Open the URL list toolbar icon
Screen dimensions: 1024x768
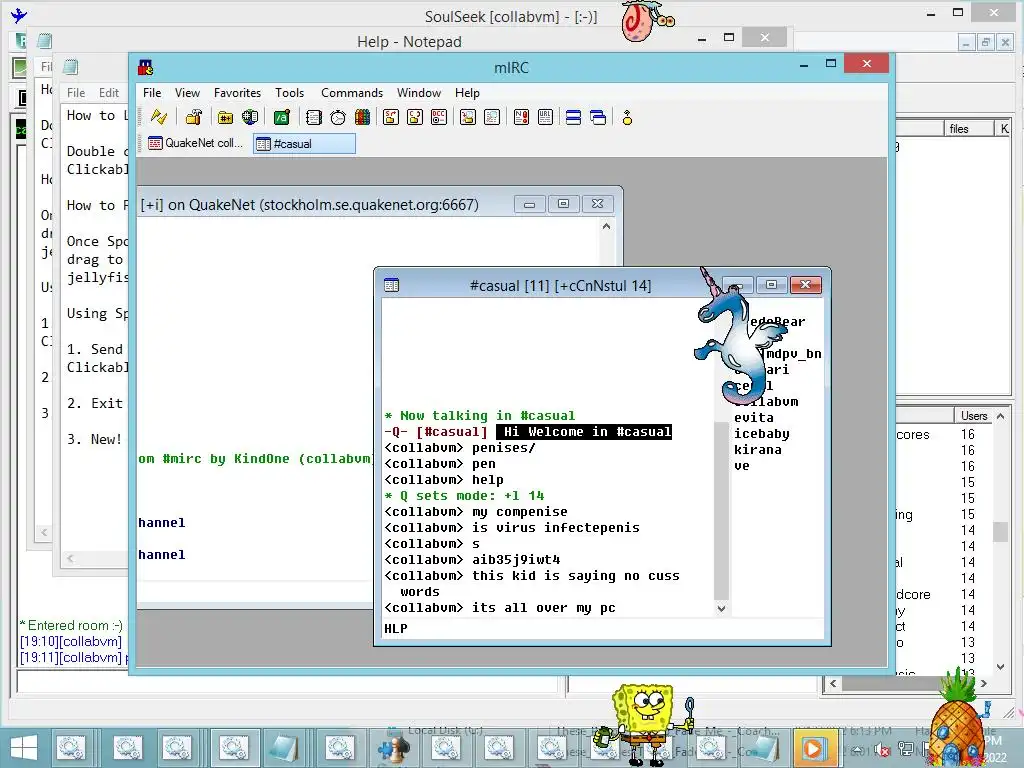coord(545,118)
